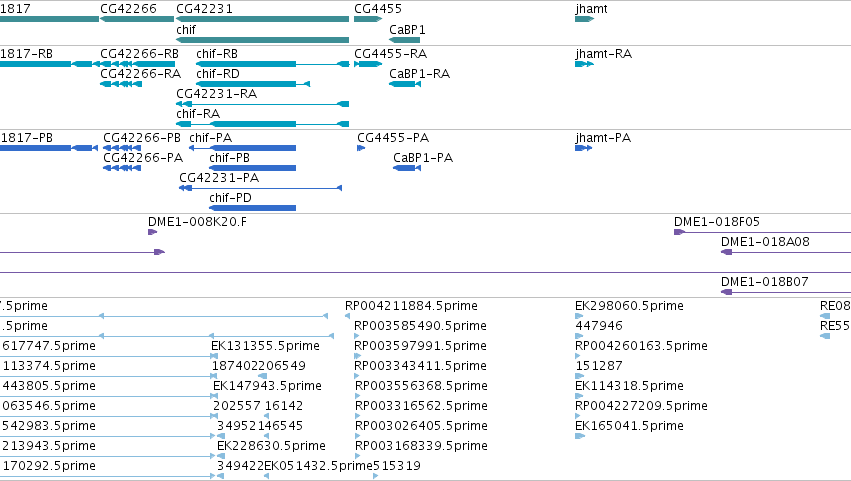Click the 063546.5prime EST label
The width and height of the screenshot is (851, 481).
[x=49, y=407]
